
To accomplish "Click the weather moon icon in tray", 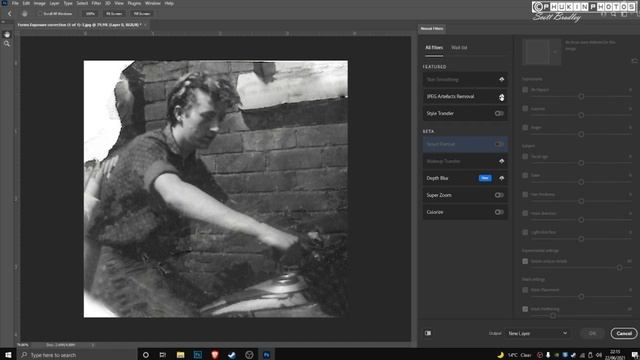I will pyautogui.click(x=500, y=355).
